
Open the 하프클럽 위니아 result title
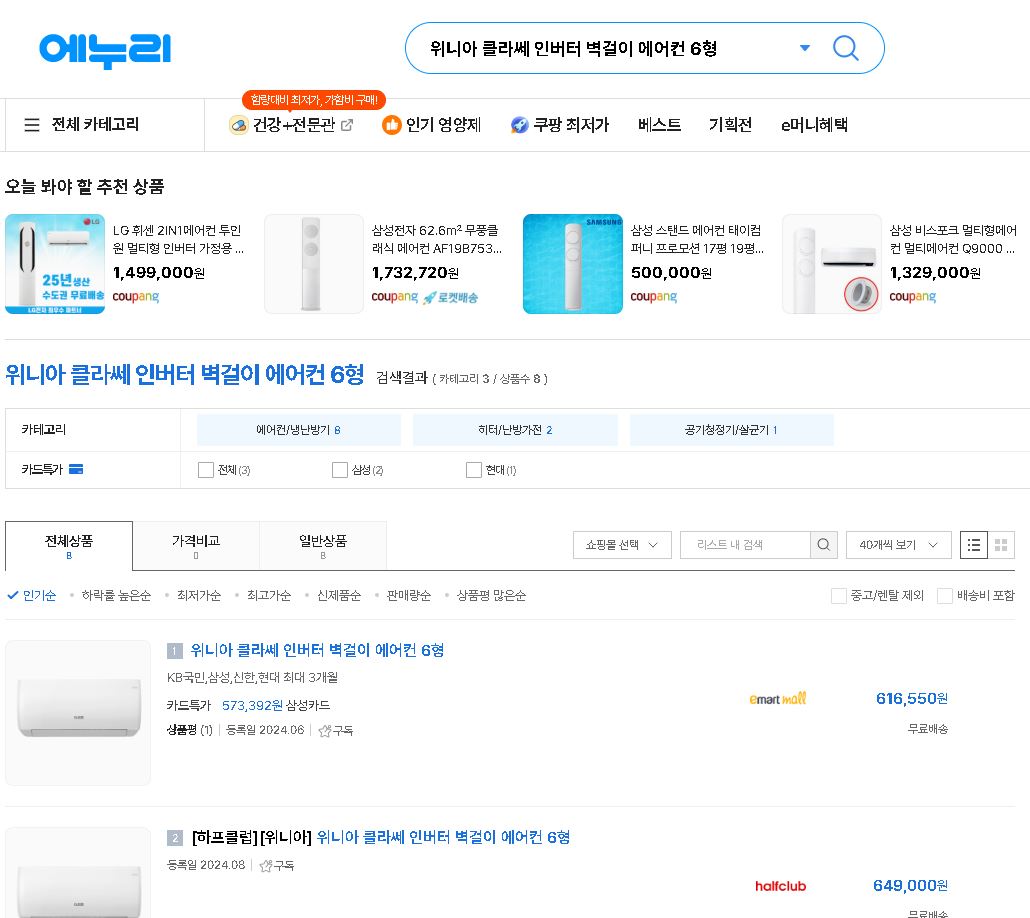point(381,837)
